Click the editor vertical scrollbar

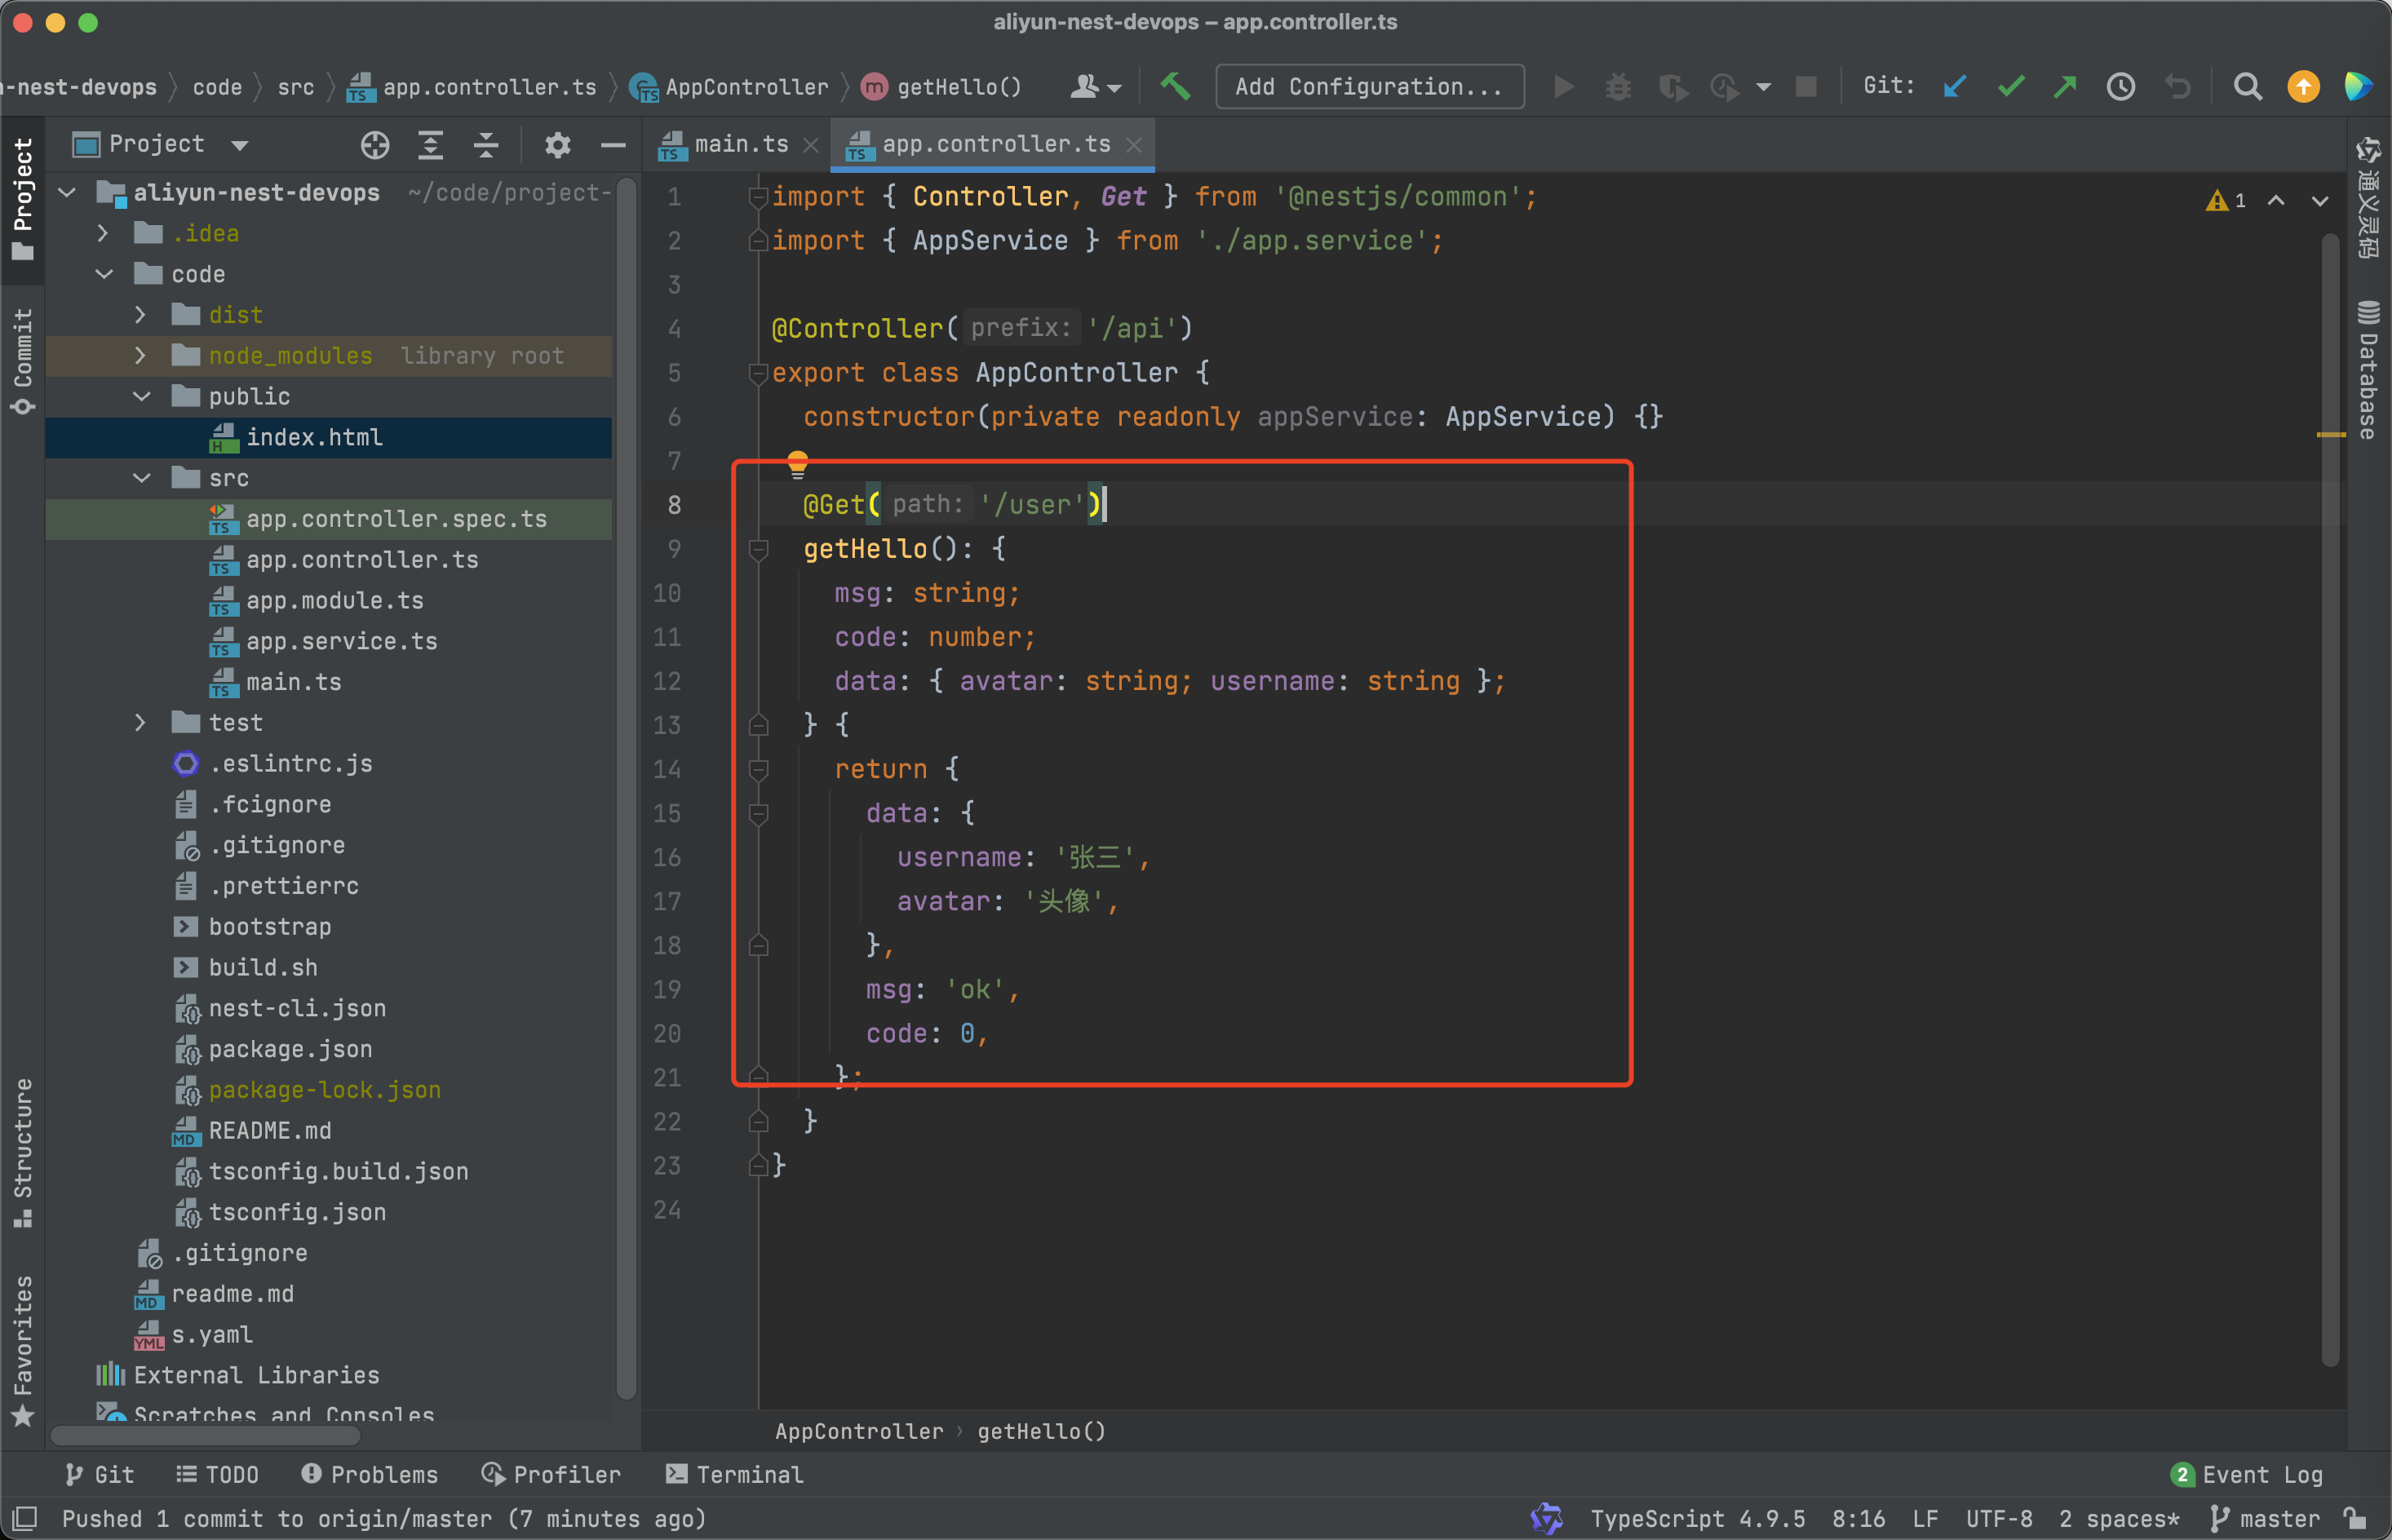pos(2330,800)
